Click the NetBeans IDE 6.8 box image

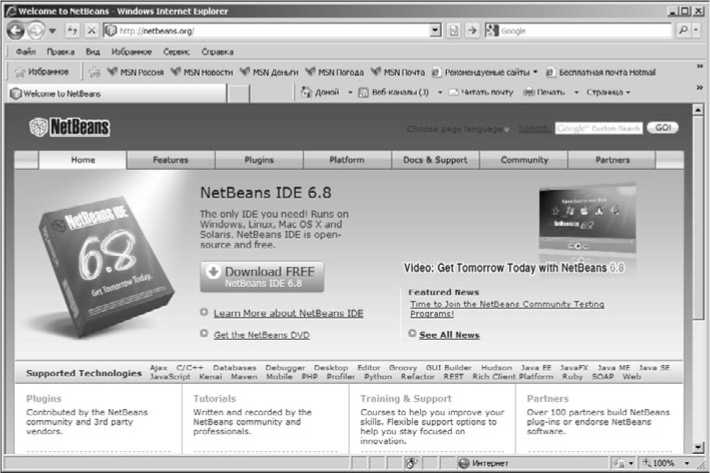[106, 268]
